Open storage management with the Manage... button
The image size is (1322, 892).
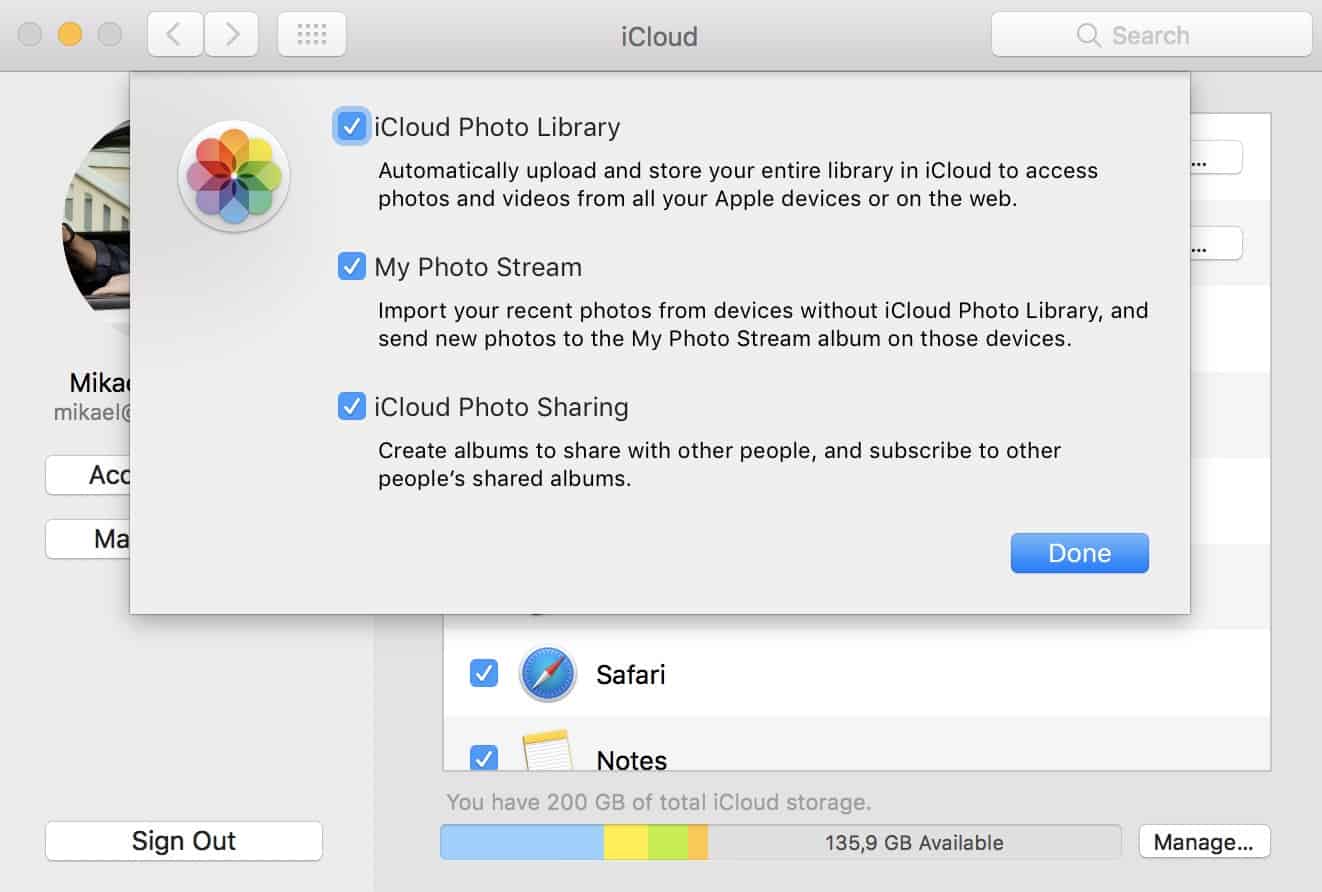pos(1204,842)
